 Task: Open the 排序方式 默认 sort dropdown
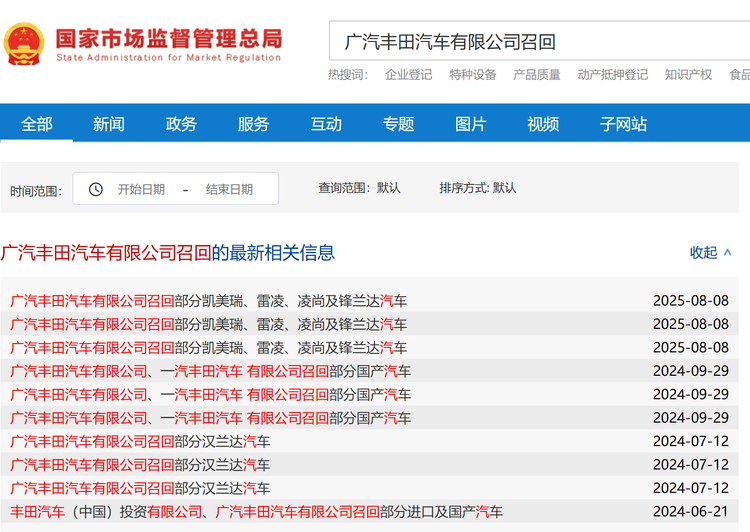point(478,188)
